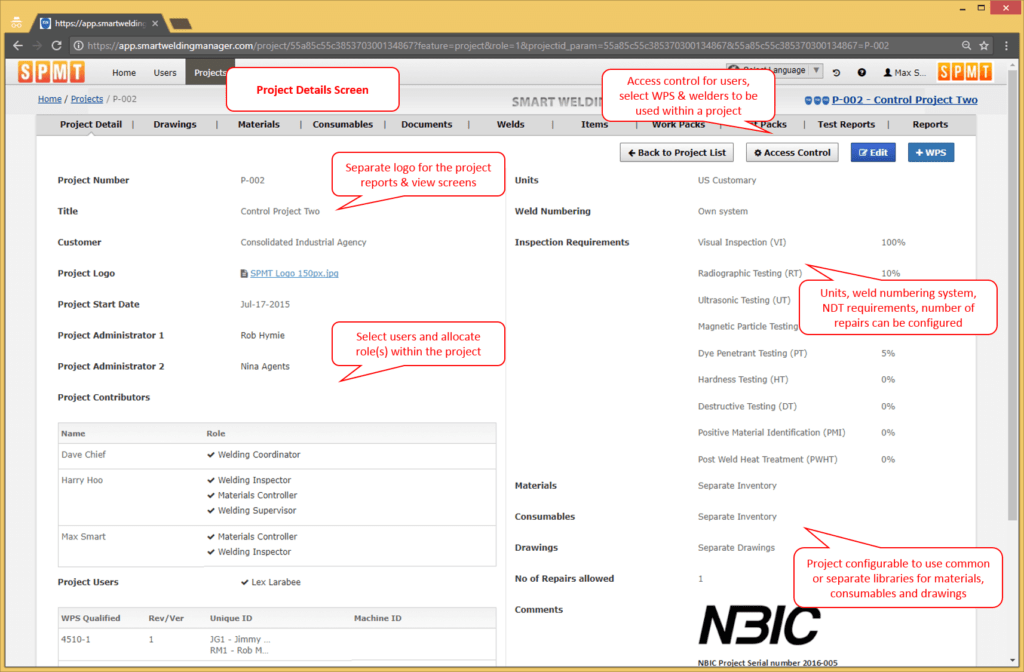Switch to the Consumables tab
Image resolution: width=1024 pixels, height=672 pixels.
pyautogui.click(x=342, y=124)
